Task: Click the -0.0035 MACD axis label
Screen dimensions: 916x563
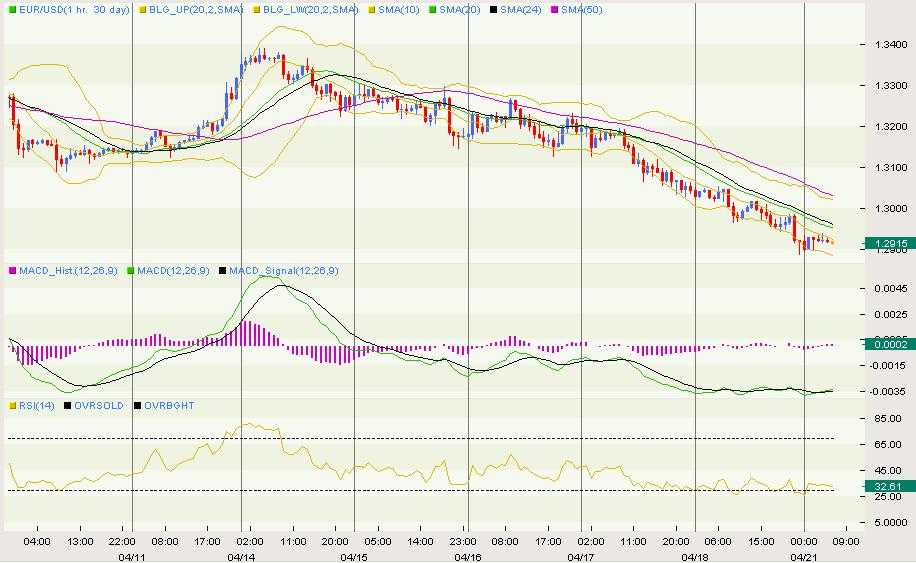Action: click(x=890, y=391)
